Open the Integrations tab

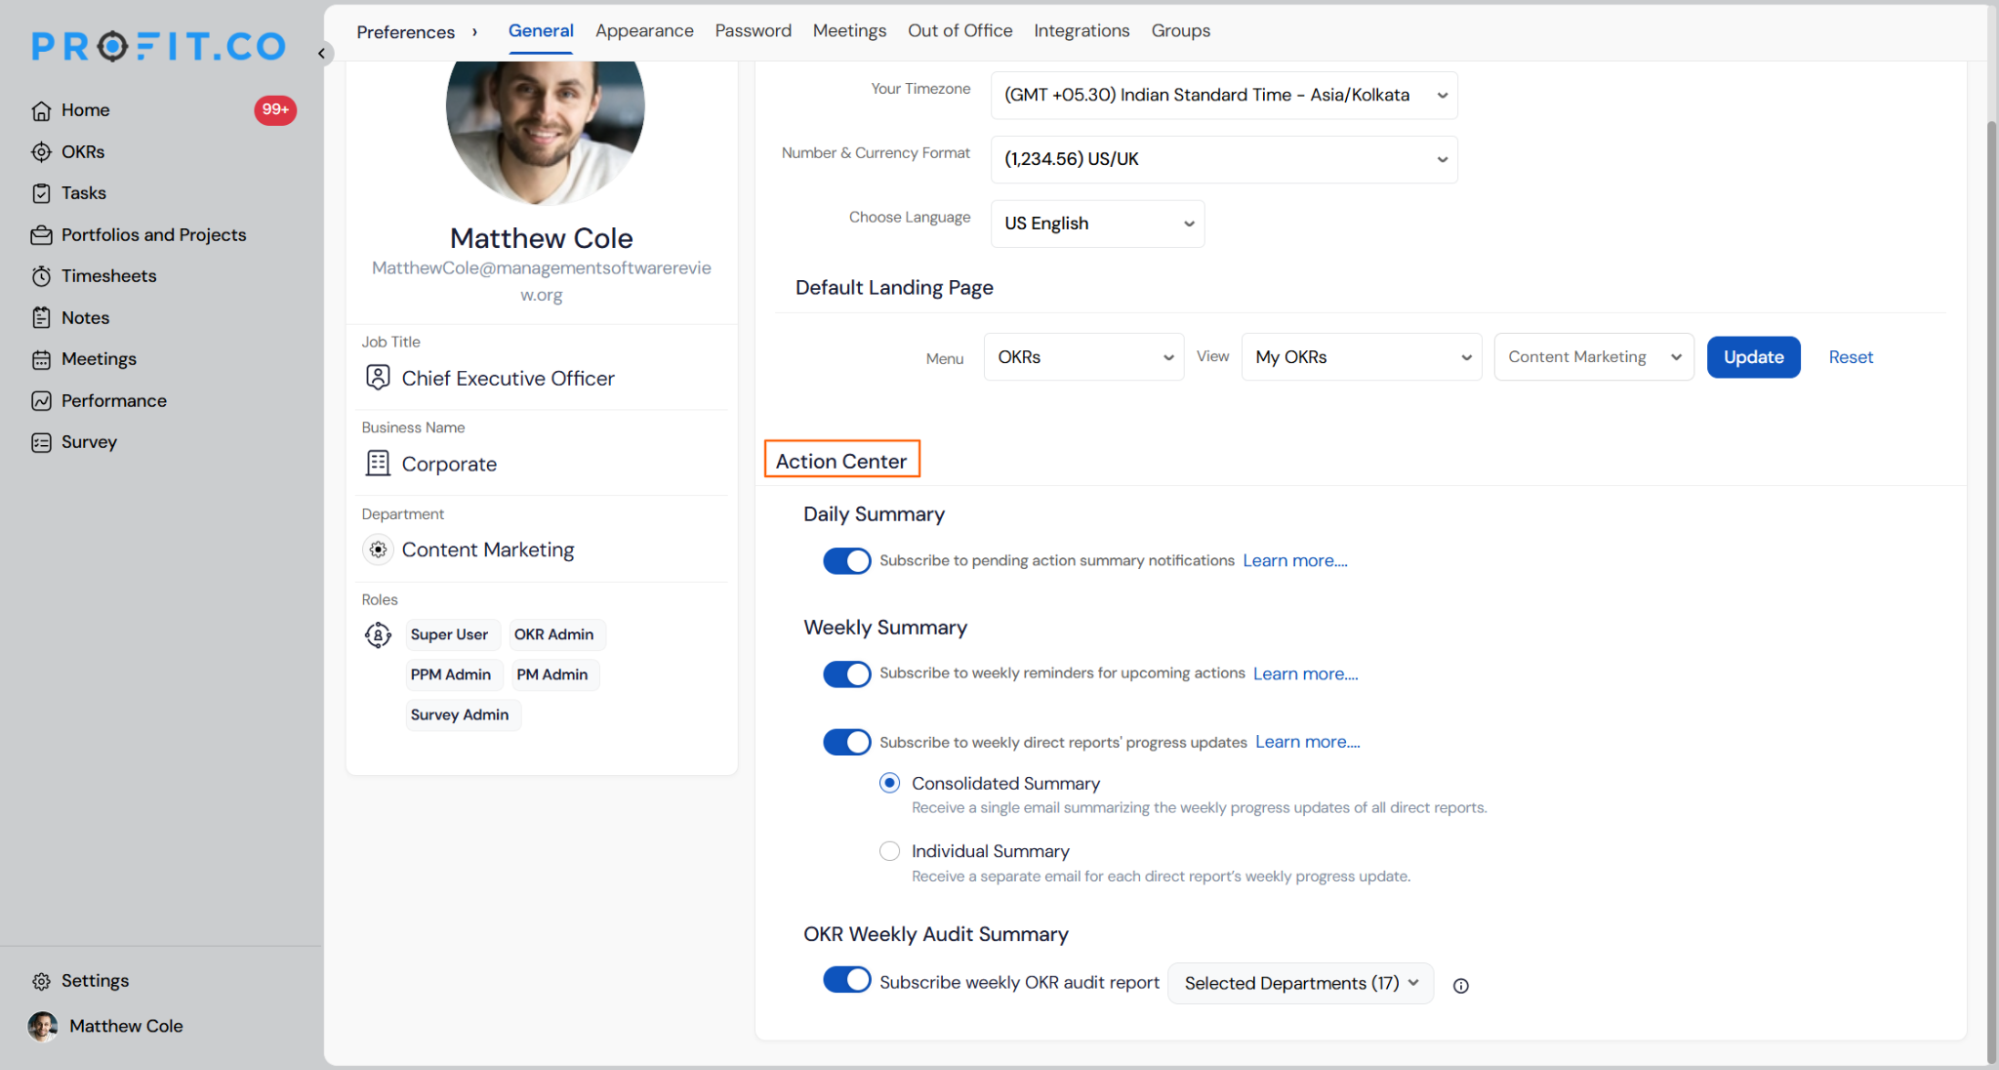tap(1081, 31)
